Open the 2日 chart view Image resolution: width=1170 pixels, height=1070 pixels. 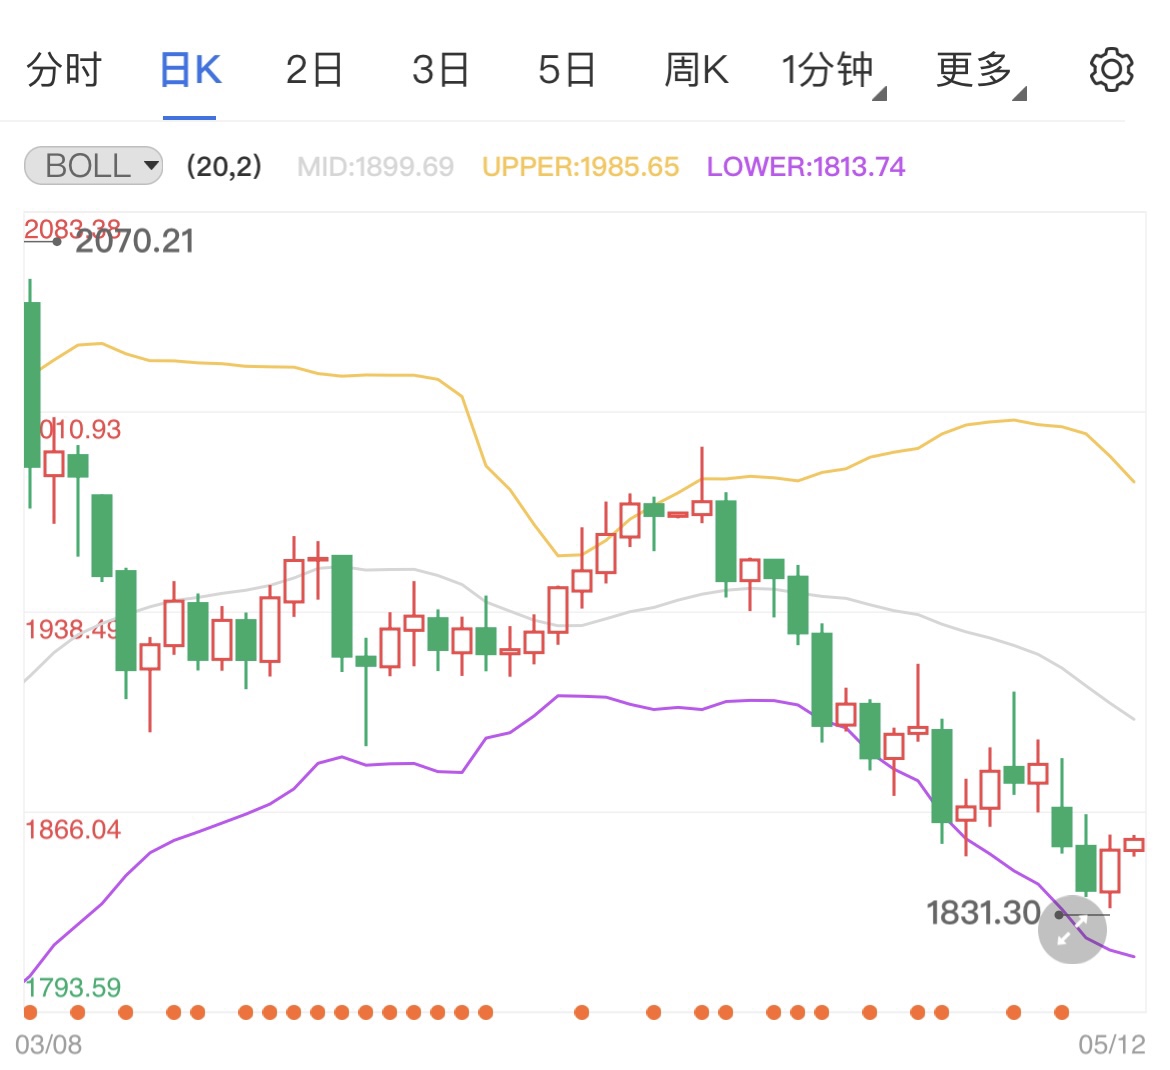(314, 69)
